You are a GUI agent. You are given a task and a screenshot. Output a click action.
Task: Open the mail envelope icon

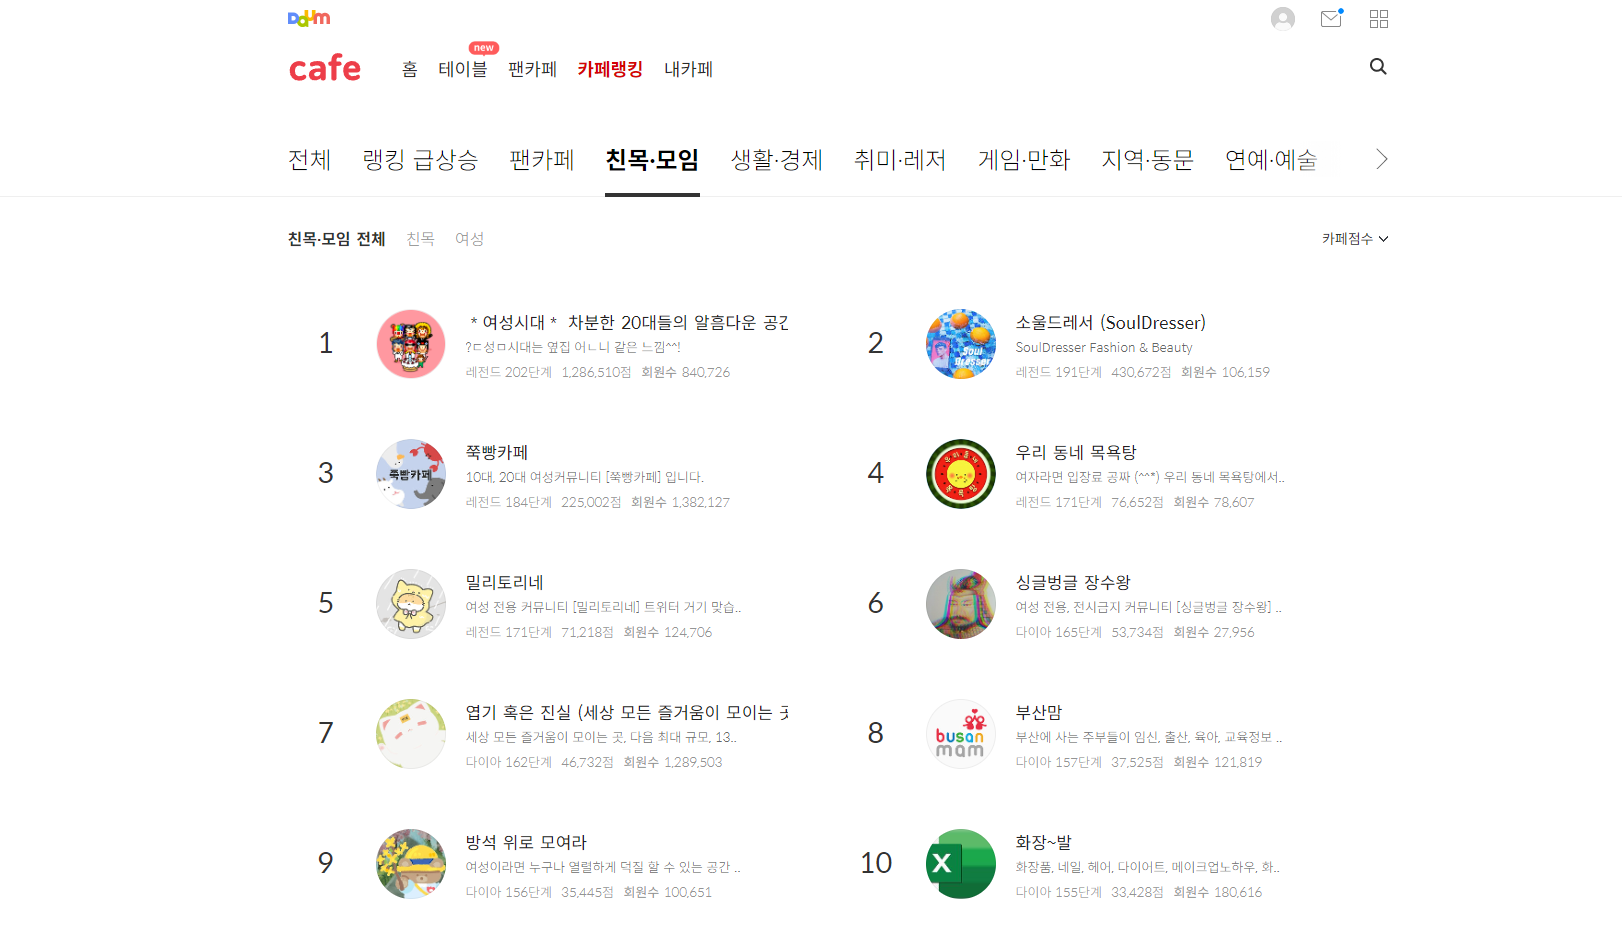point(1331,19)
